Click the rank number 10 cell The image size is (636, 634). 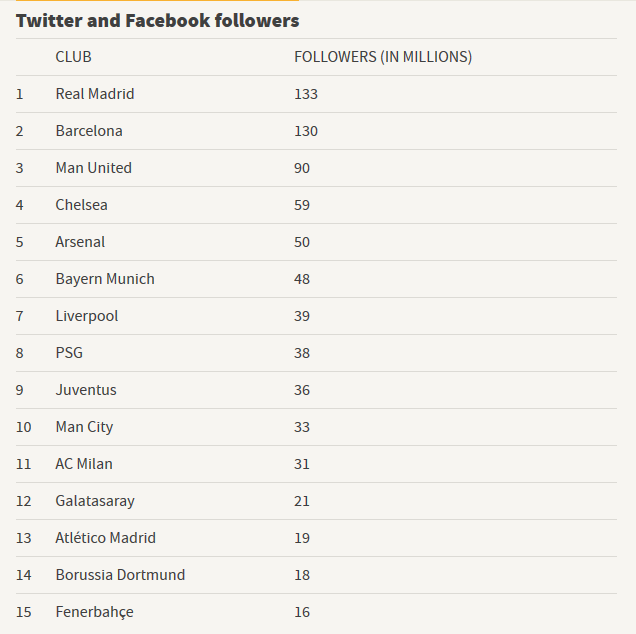tap(23, 427)
